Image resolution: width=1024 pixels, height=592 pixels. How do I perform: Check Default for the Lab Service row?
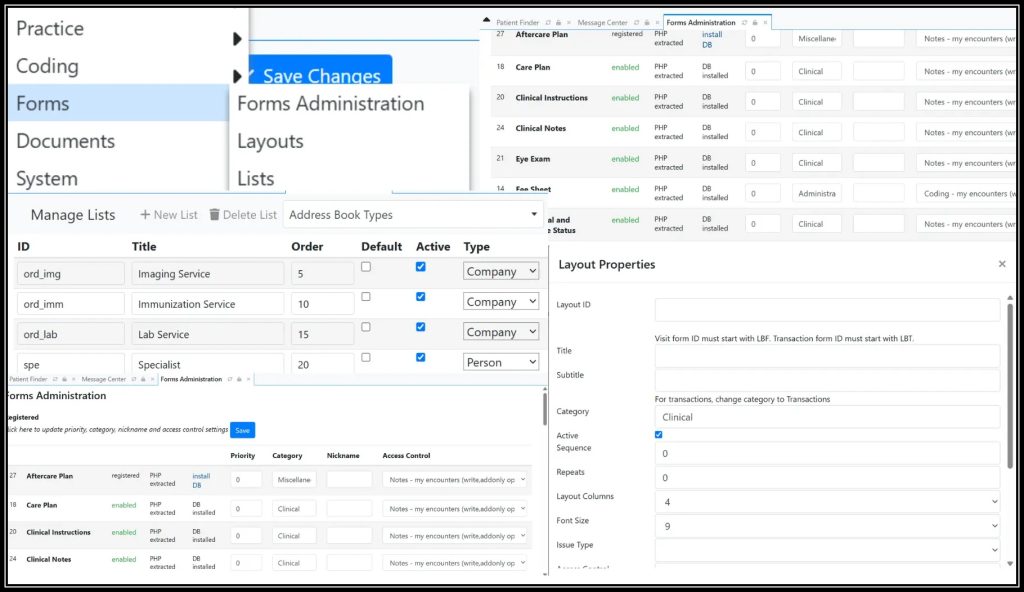[365, 327]
